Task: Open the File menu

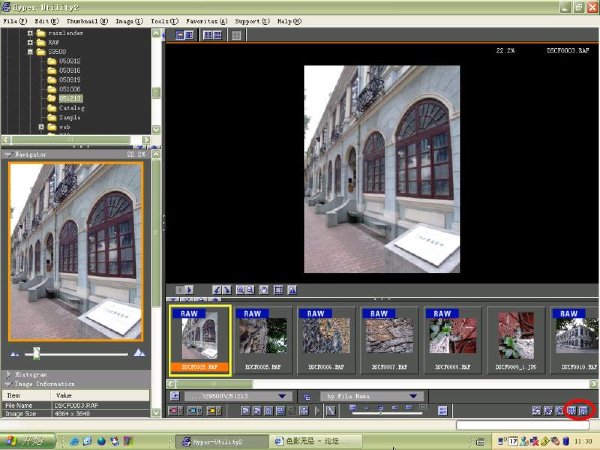Action: pos(15,21)
